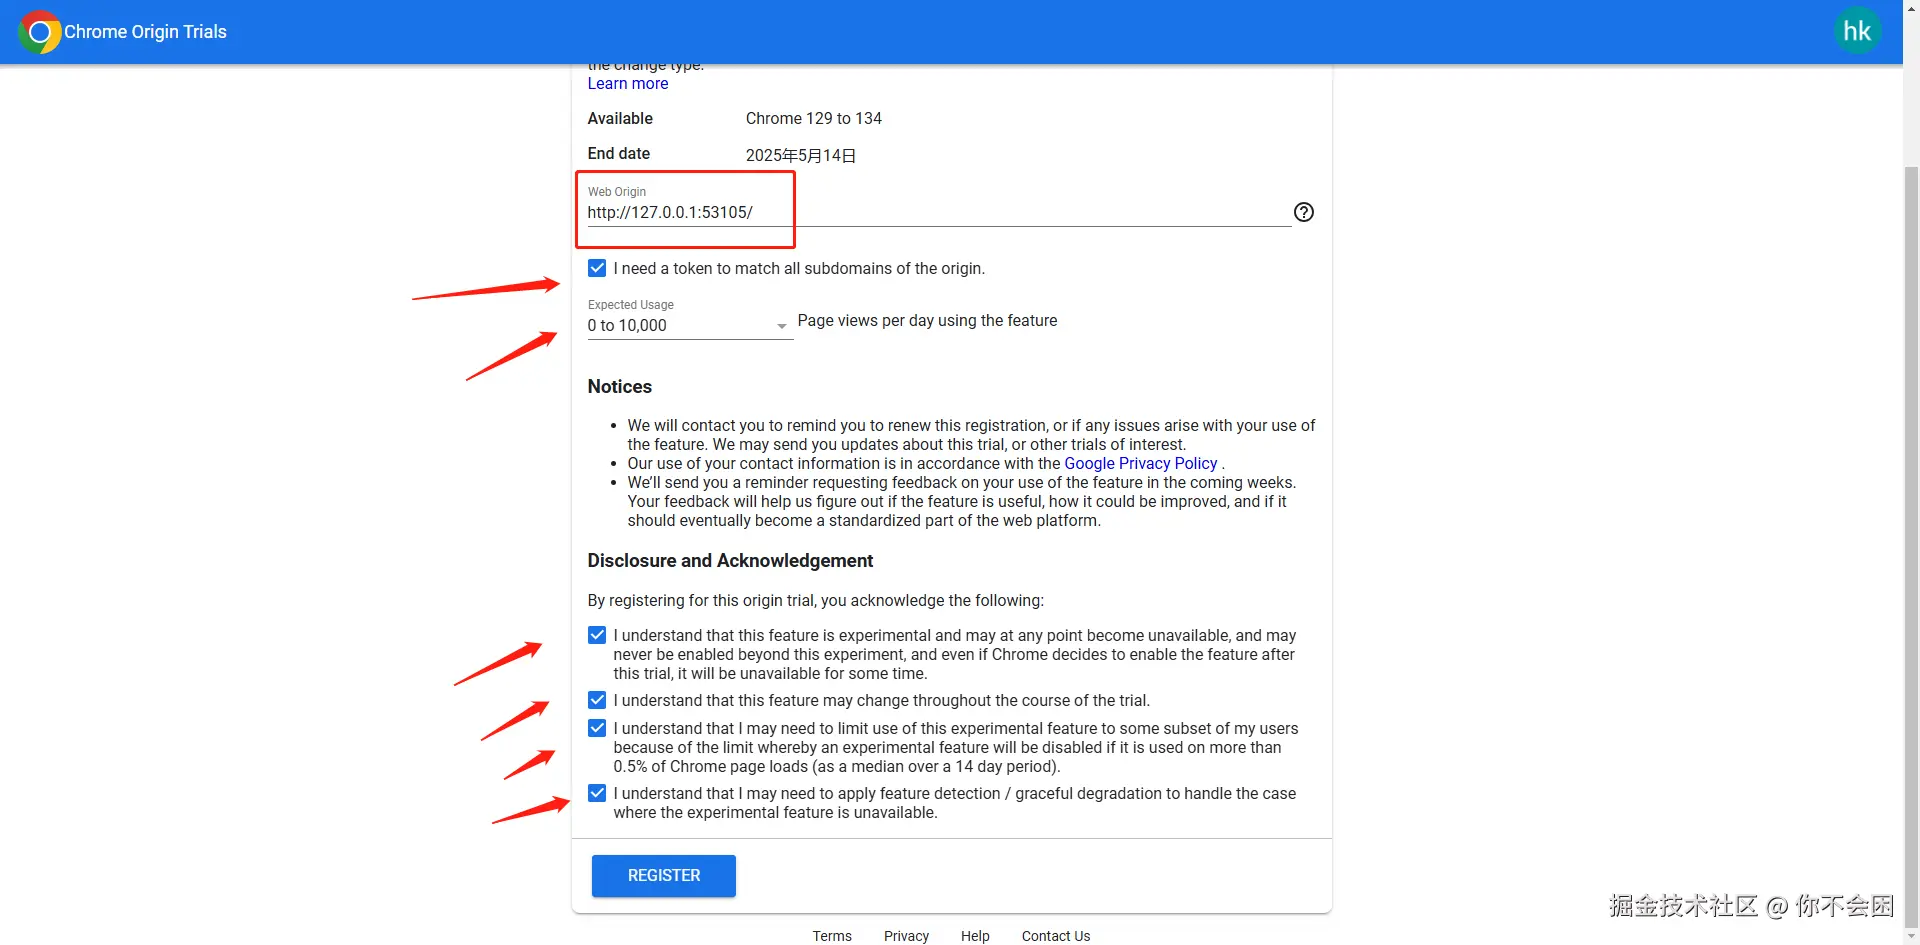Open the Learn more link
The image size is (1920, 945).
[x=628, y=84]
